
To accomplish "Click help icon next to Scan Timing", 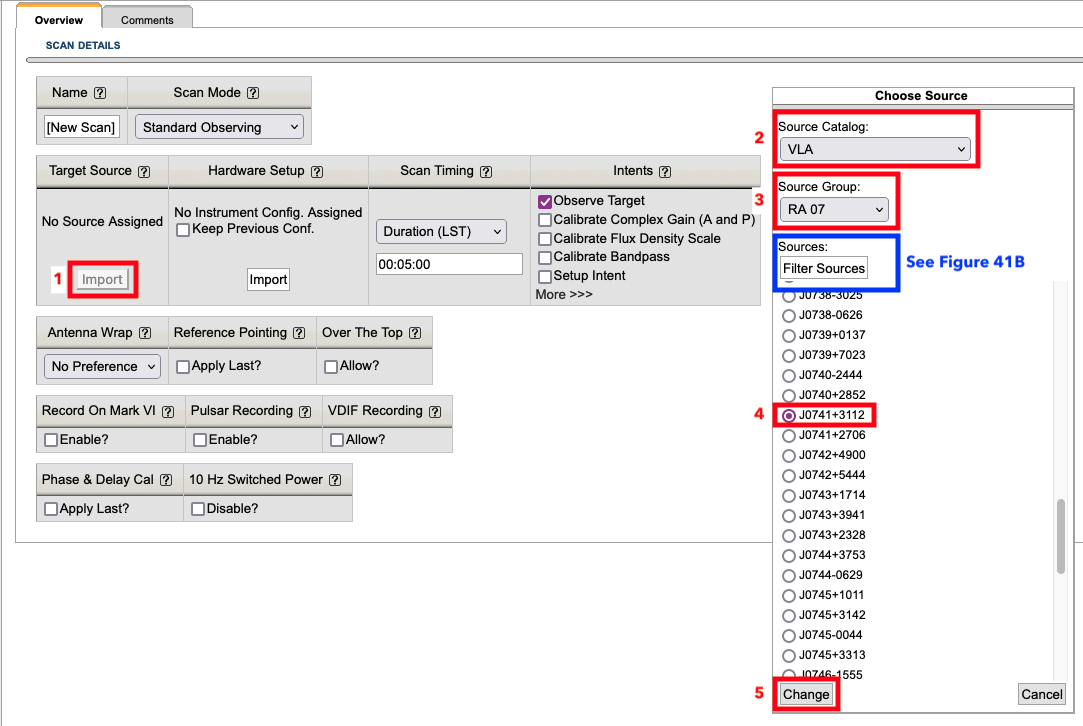I will (x=486, y=171).
